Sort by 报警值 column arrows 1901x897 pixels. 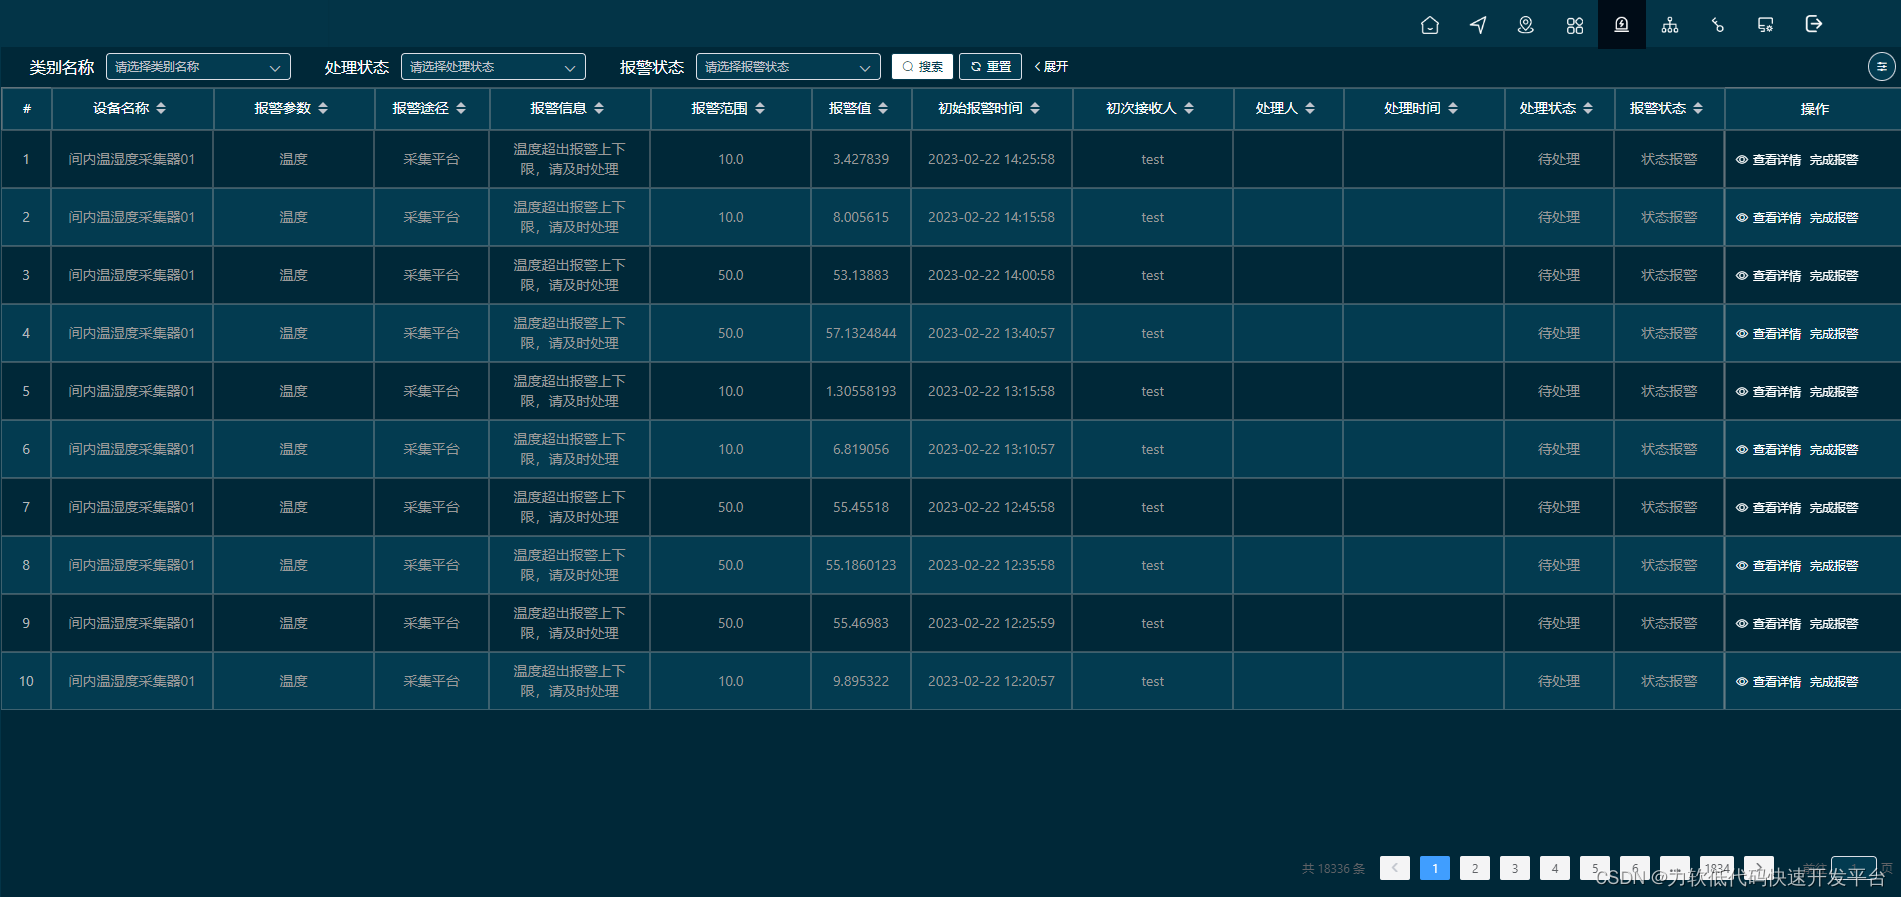883,108
